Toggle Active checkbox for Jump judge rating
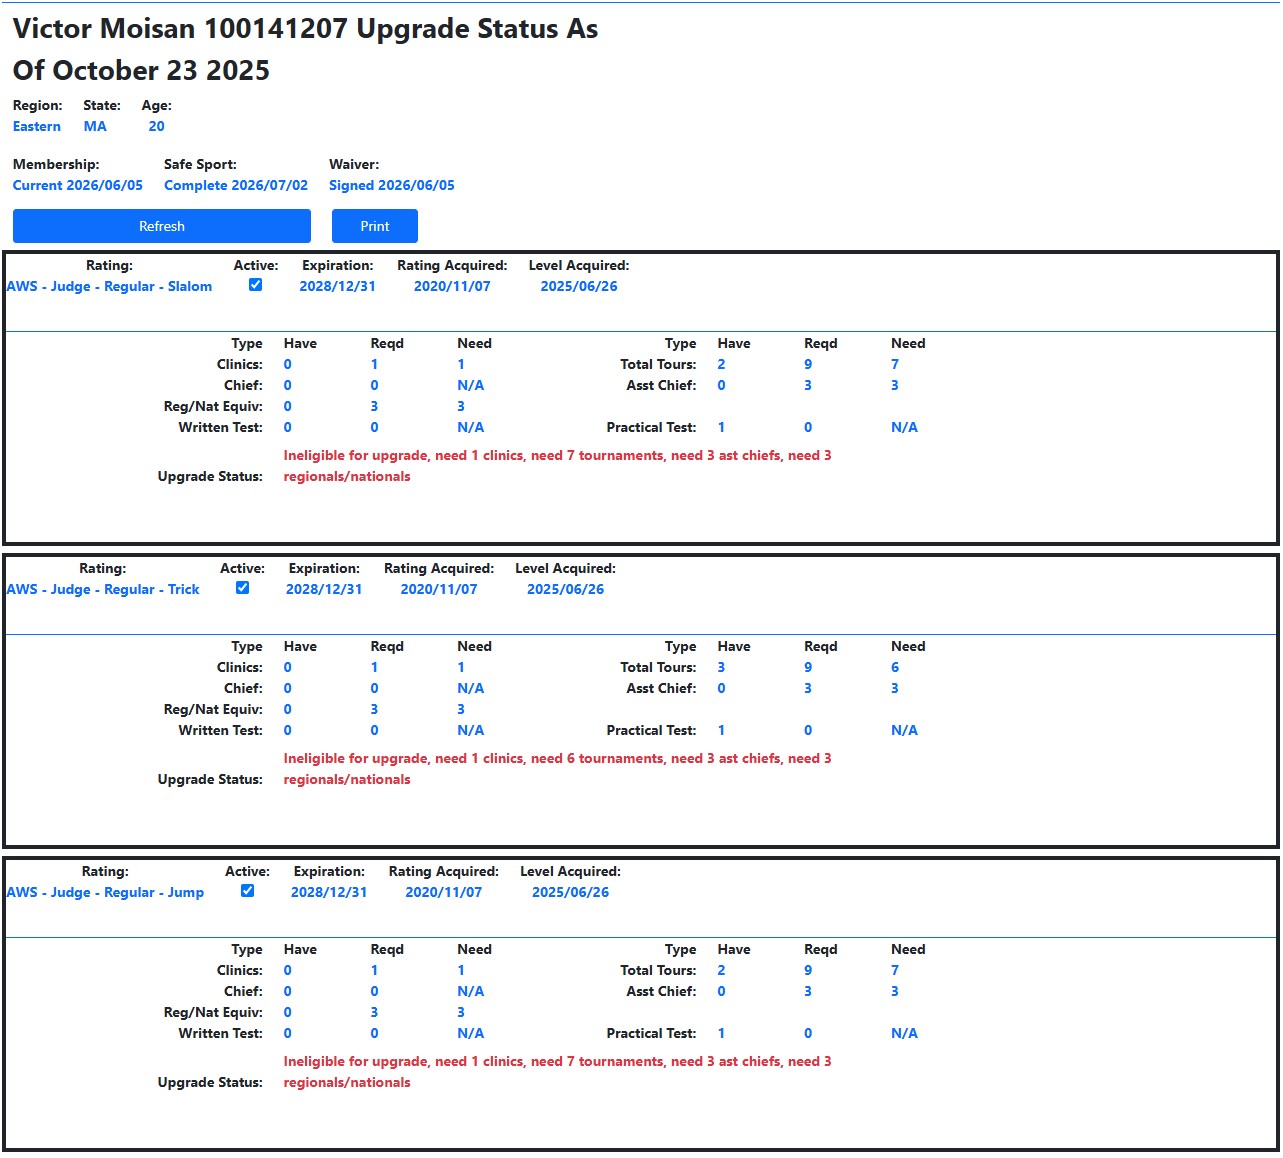The image size is (1283, 1158). (x=247, y=891)
